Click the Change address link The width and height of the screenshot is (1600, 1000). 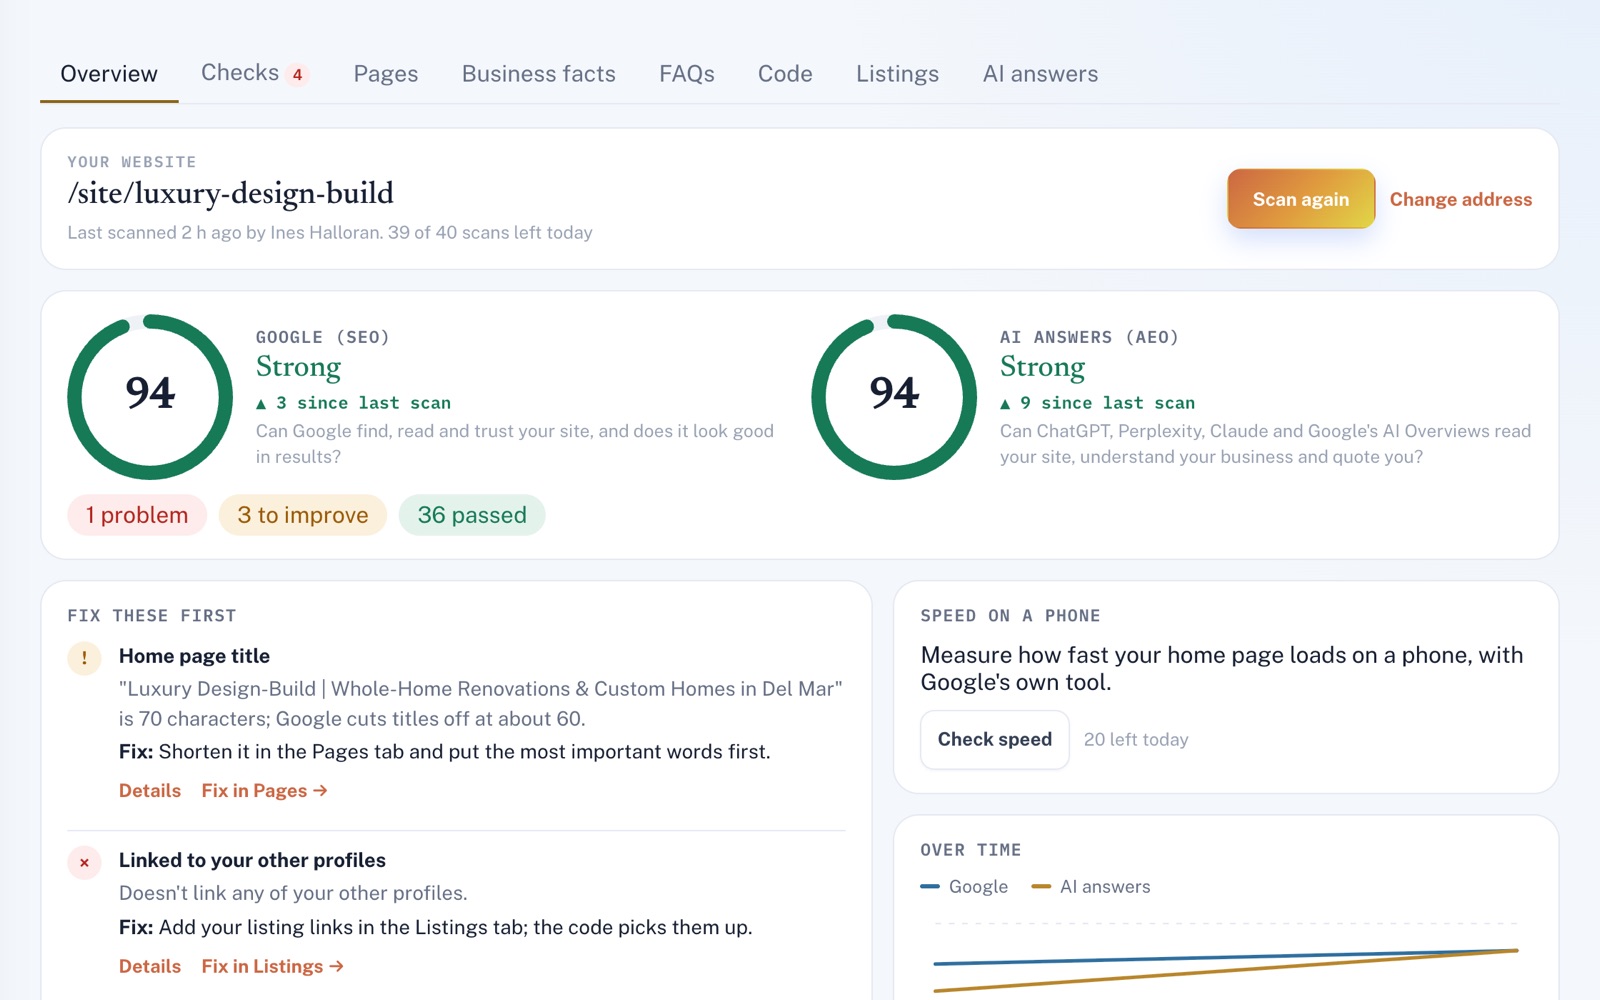pyautogui.click(x=1461, y=199)
